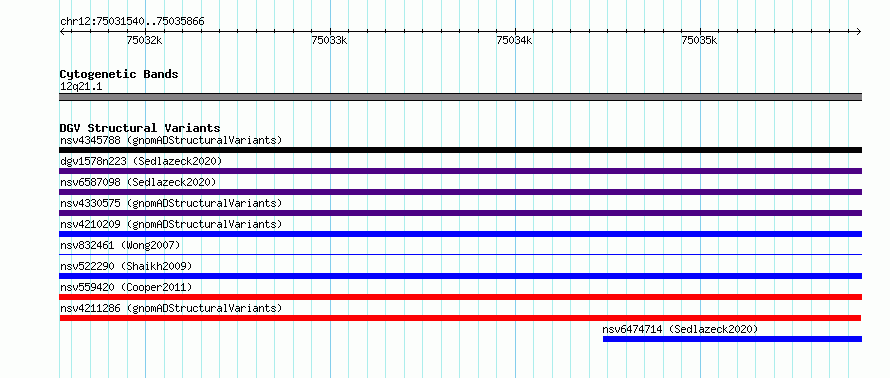Click the nsv4210209 gnomAD variant label
The image size is (890, 378).
click(171, 224)
